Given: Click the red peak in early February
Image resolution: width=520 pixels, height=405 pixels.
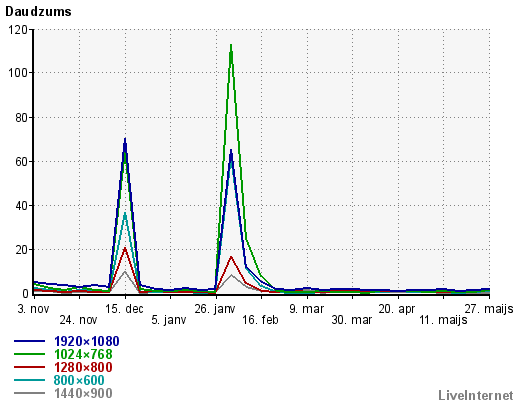Looking at the screenshot, I should tap(231, 257).
